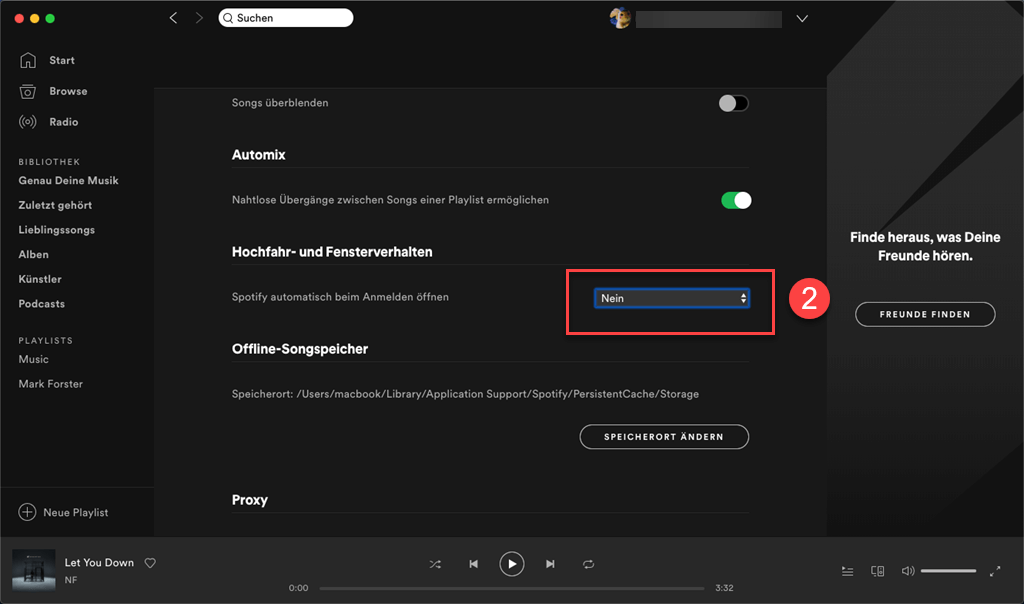Like the song Let You Down

point(150,563)
